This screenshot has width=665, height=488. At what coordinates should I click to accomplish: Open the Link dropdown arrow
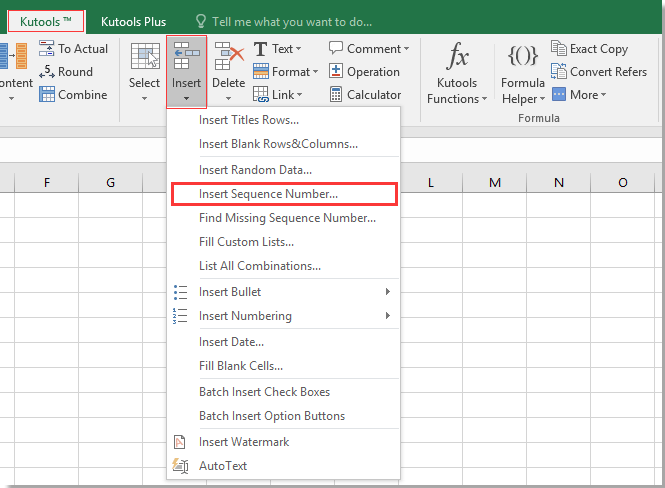pyautogui.click(x=299, y=95)
